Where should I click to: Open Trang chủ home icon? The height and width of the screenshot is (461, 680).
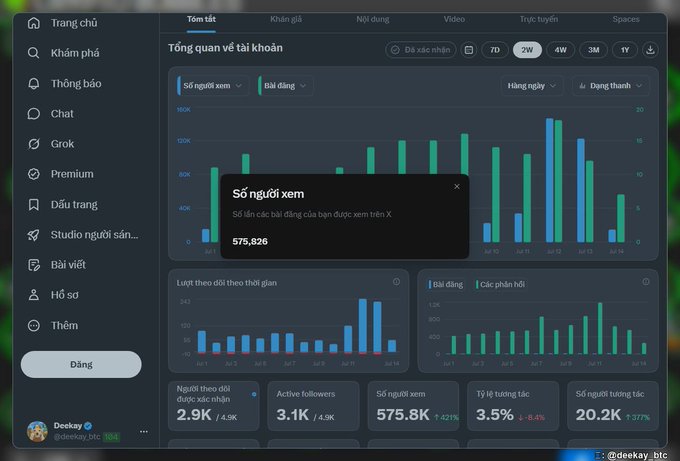[x=34, y=23]
